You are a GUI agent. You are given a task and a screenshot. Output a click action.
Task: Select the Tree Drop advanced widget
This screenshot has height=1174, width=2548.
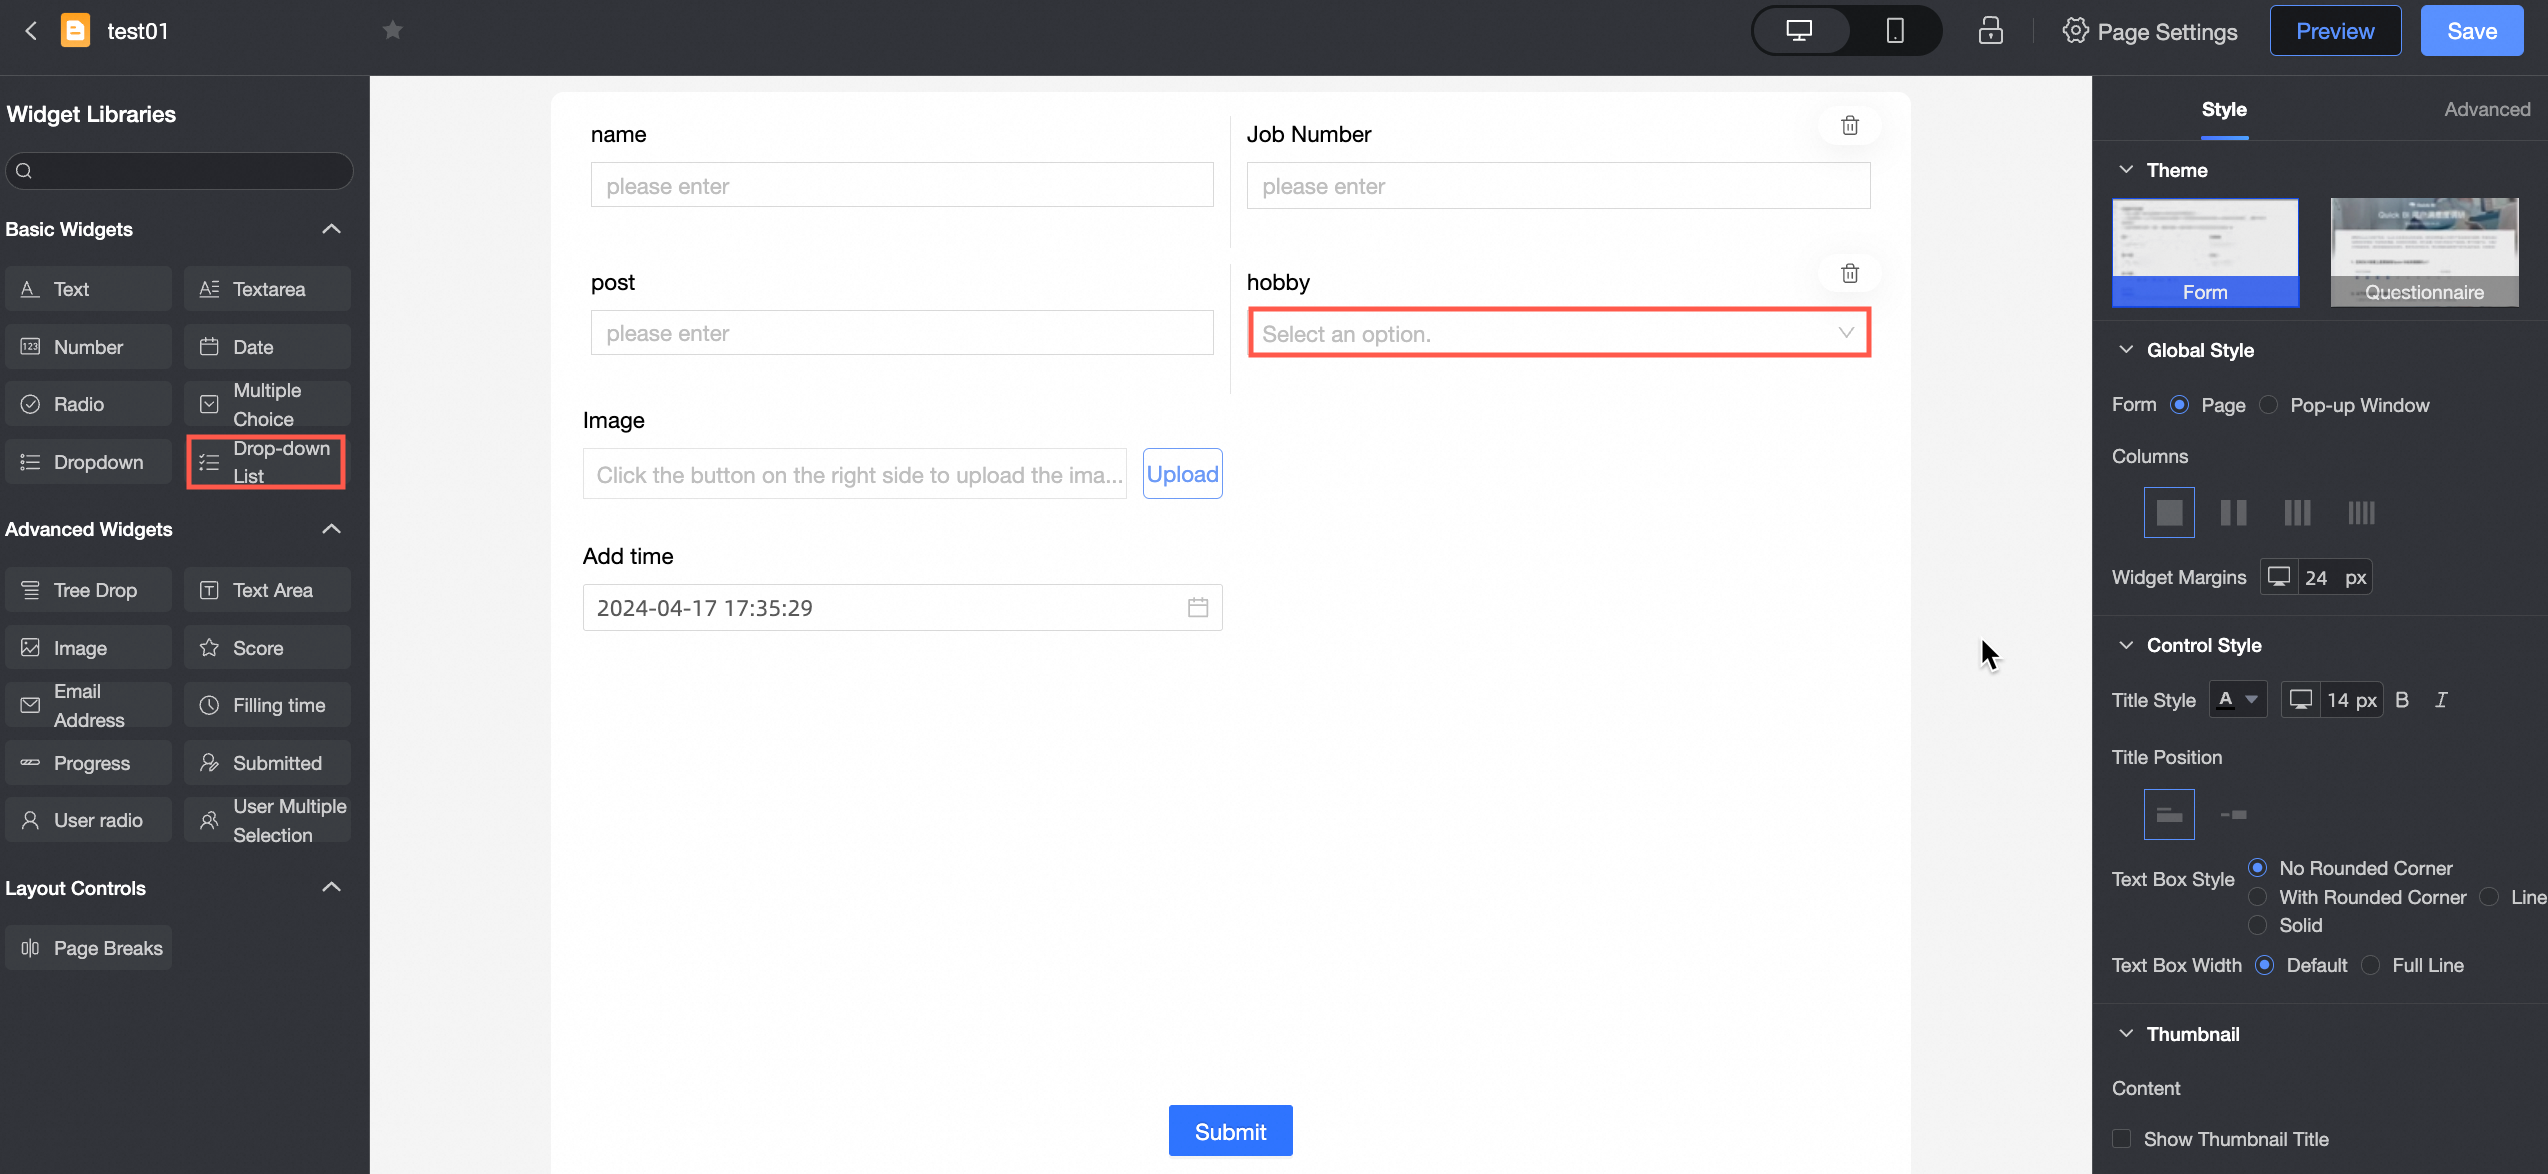(88, 589)
